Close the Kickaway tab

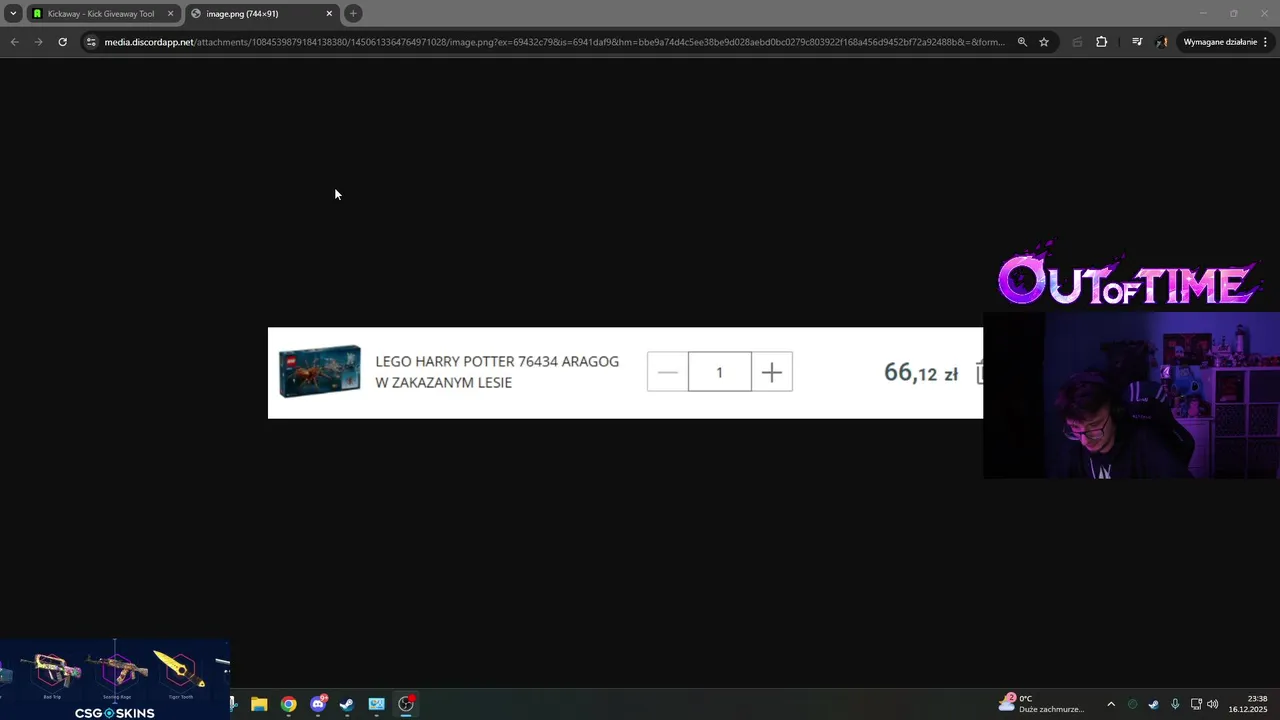point(170,14)
